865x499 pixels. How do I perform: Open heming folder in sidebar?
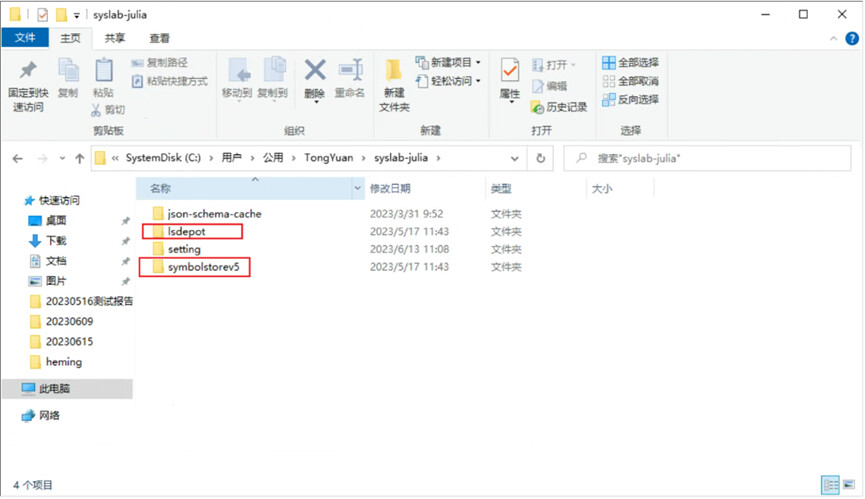click(63, 362)
